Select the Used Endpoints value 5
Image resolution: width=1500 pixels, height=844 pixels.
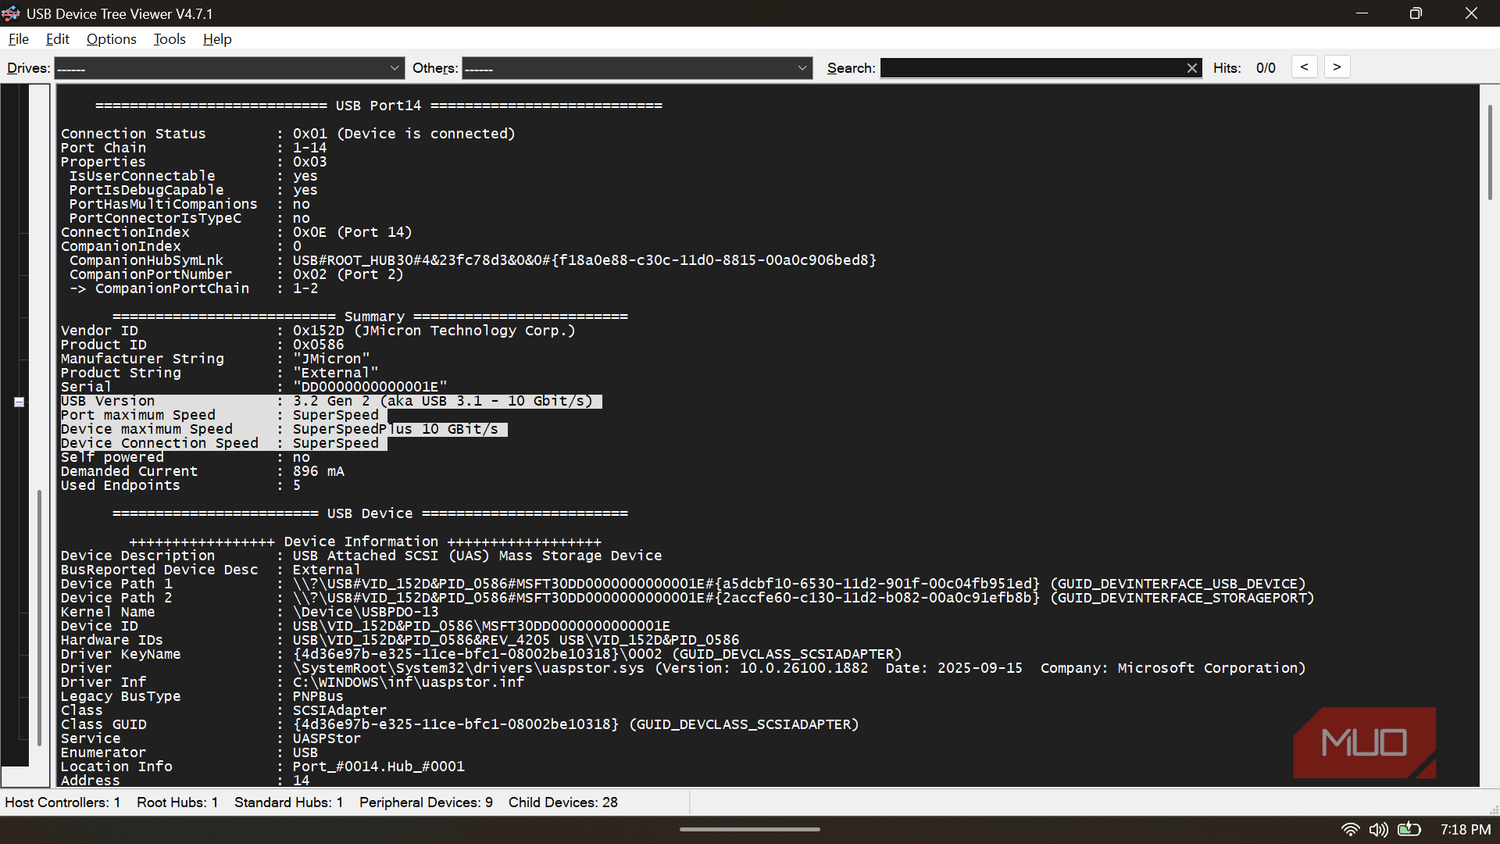tap(297, 485)
